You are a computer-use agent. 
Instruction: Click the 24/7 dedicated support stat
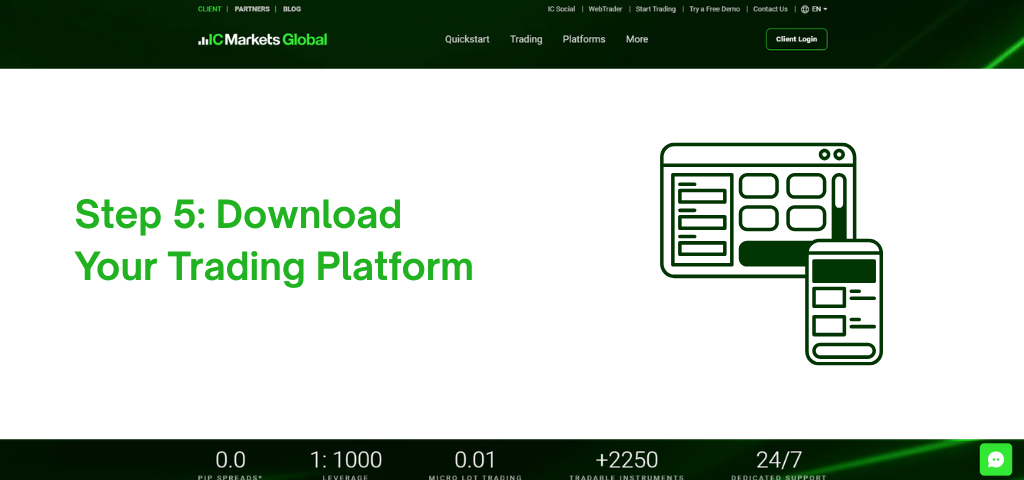(779, 461)
